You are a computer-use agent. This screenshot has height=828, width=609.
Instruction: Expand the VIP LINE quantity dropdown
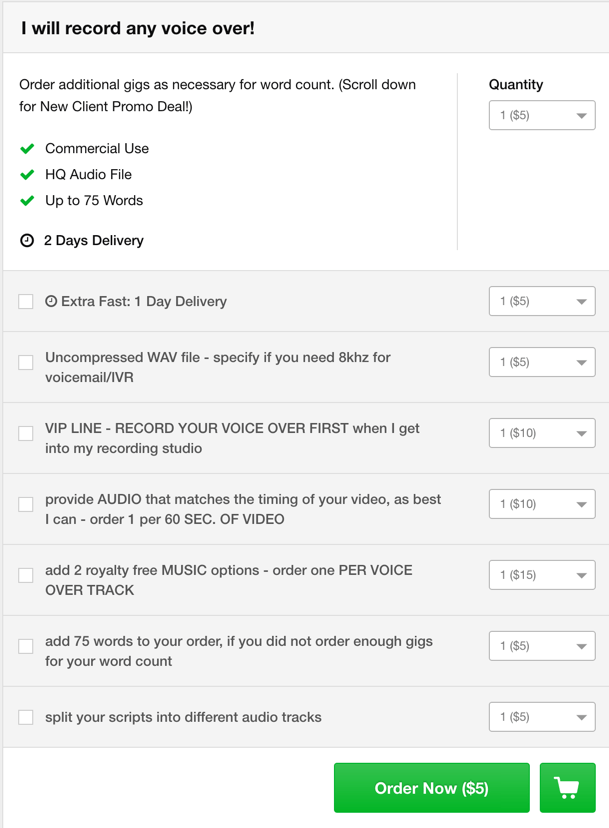(x=542, y=433)
